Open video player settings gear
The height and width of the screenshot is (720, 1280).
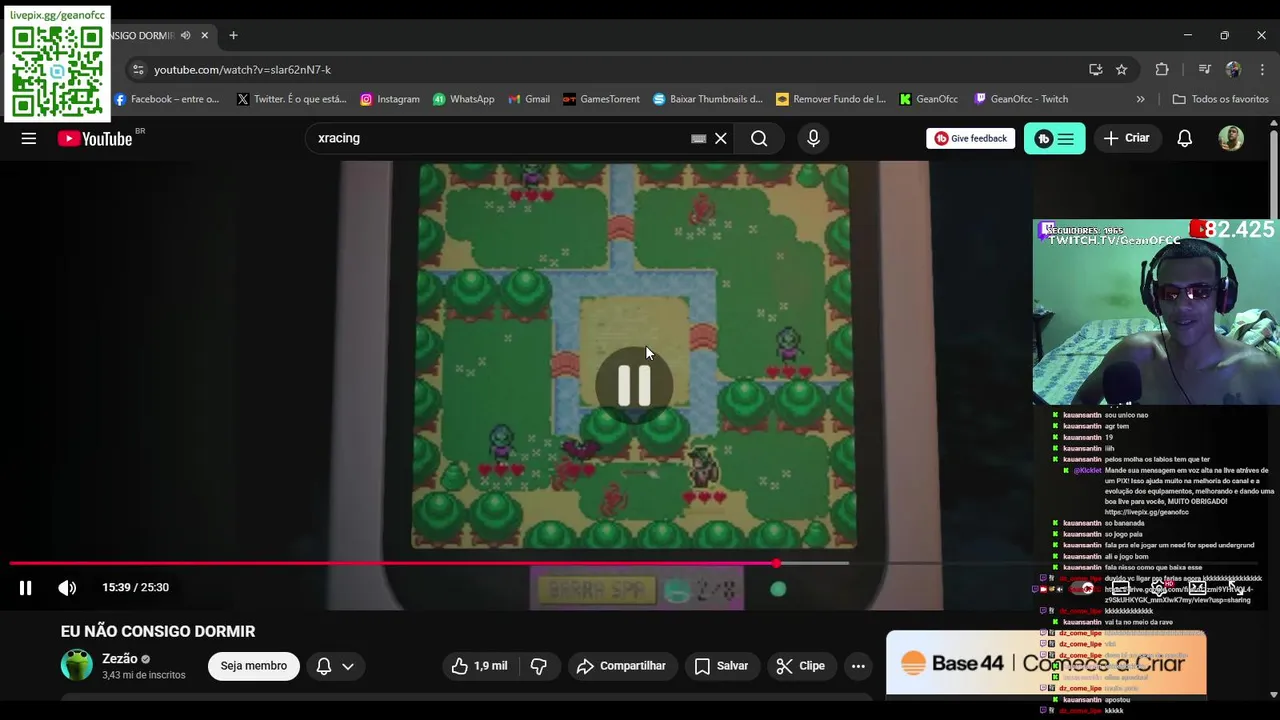pyautogui.click(x=1158, y=588)
